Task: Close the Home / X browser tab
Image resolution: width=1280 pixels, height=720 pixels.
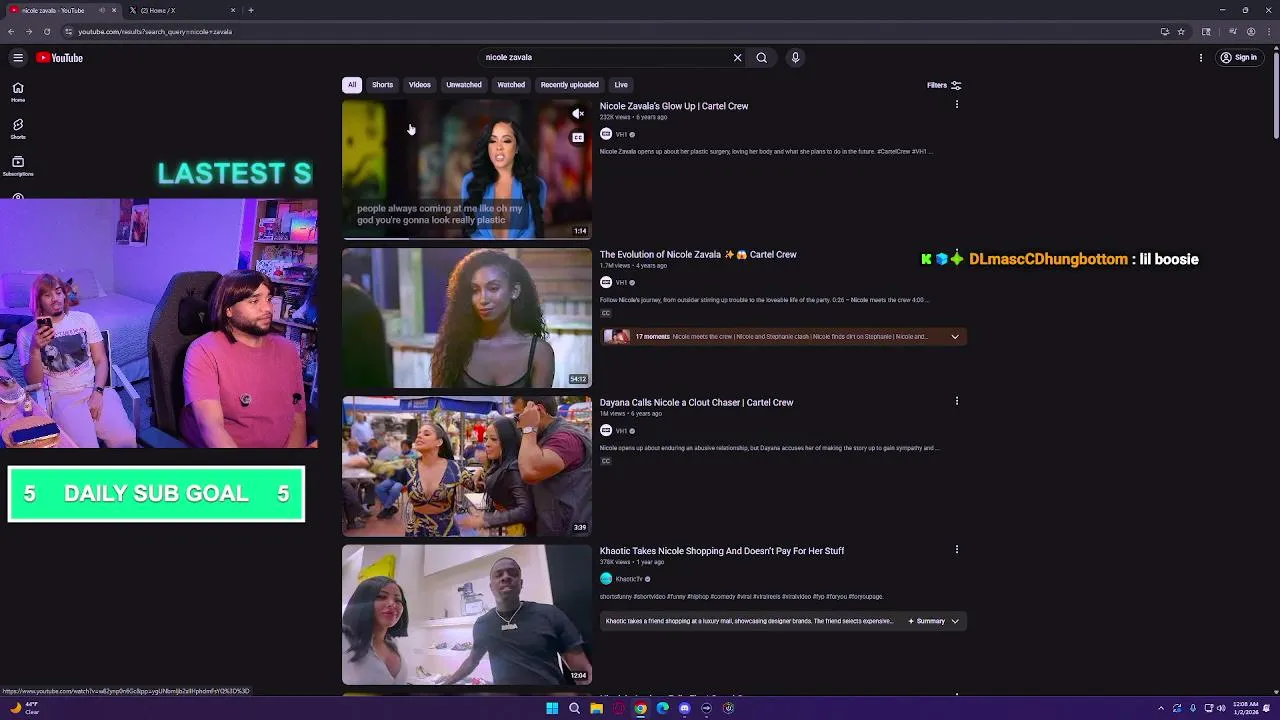Action: coord(233,10)
